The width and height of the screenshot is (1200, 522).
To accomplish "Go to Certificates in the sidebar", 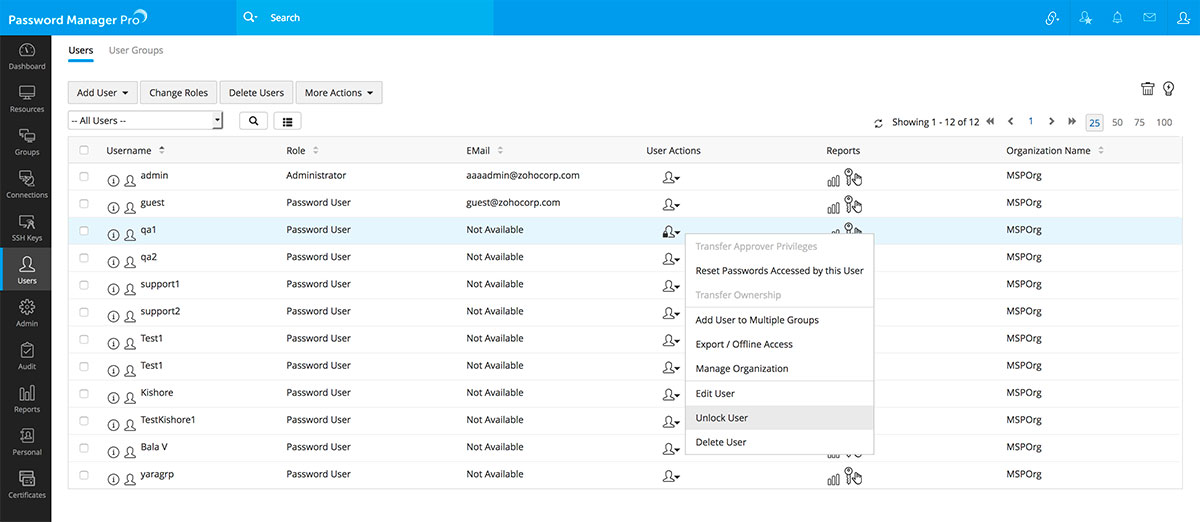I will [26, 484].
